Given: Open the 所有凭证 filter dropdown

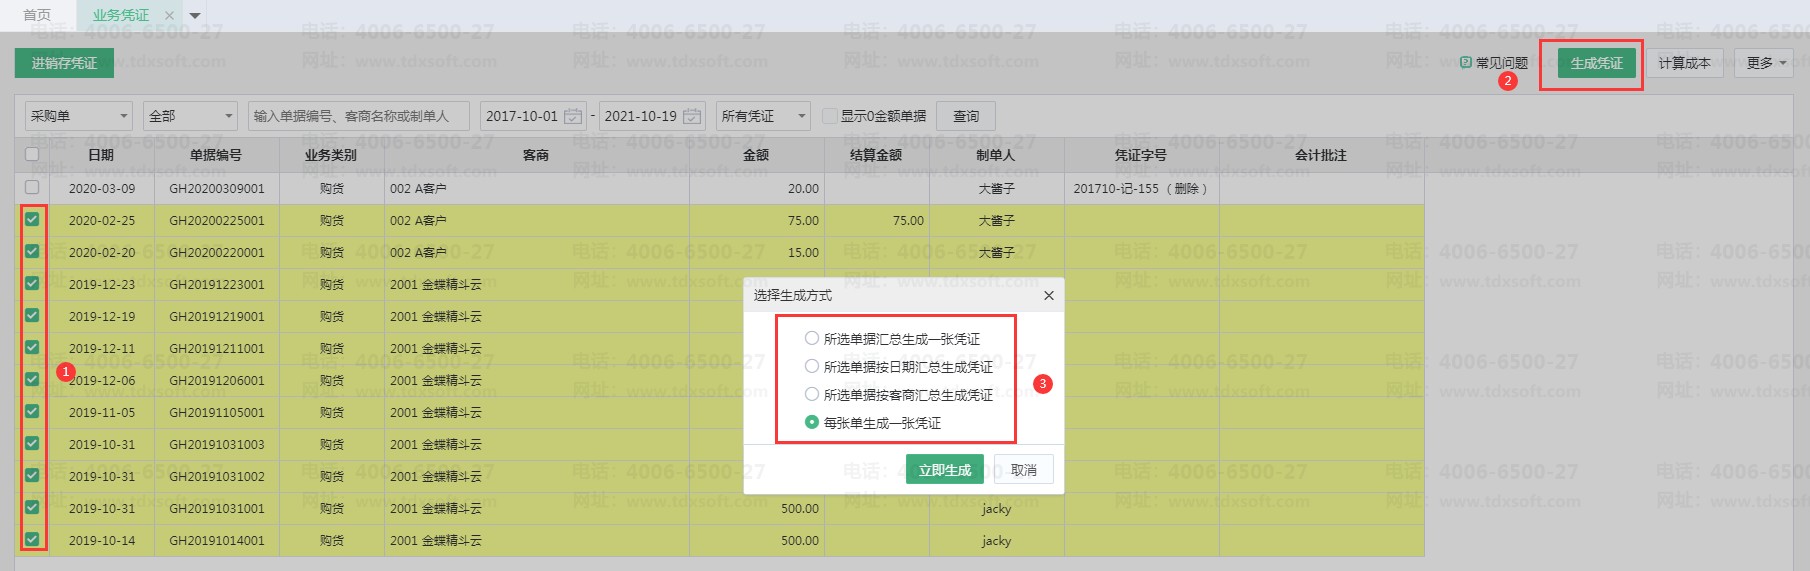Looking at the screenshot, I should point(764,116).
